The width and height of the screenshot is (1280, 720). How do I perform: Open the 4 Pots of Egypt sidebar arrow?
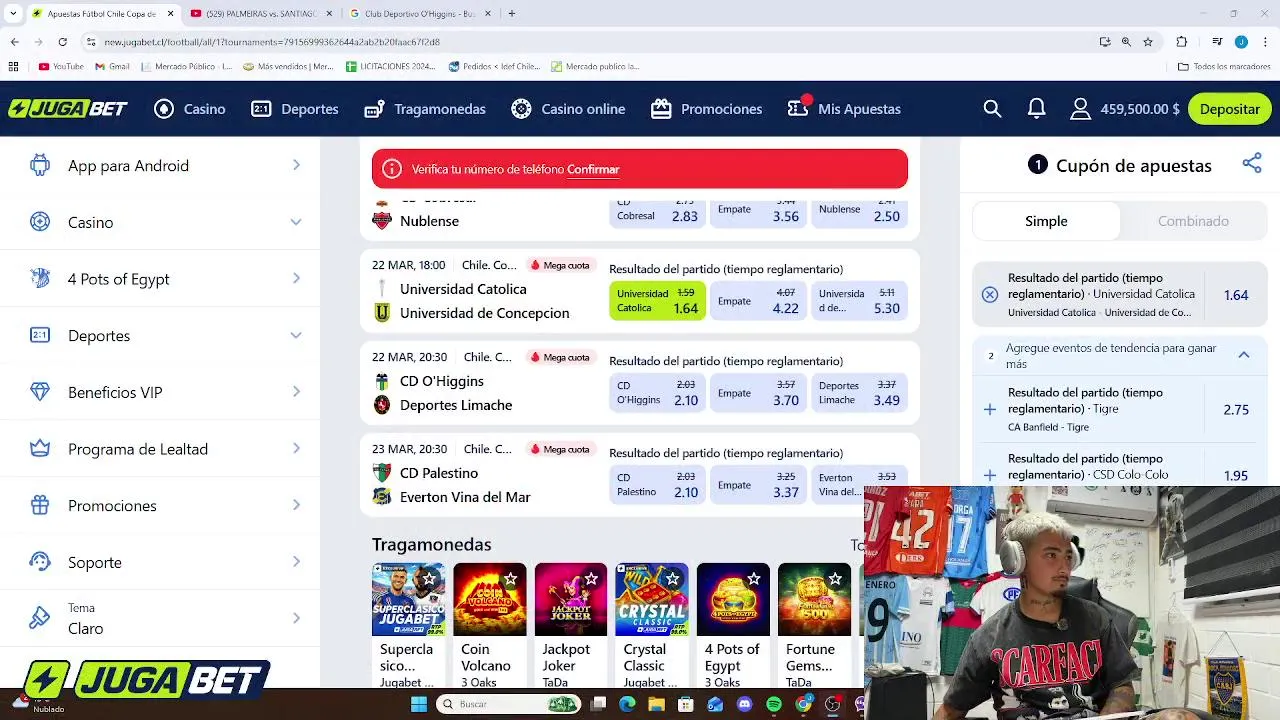pos(296,278)
